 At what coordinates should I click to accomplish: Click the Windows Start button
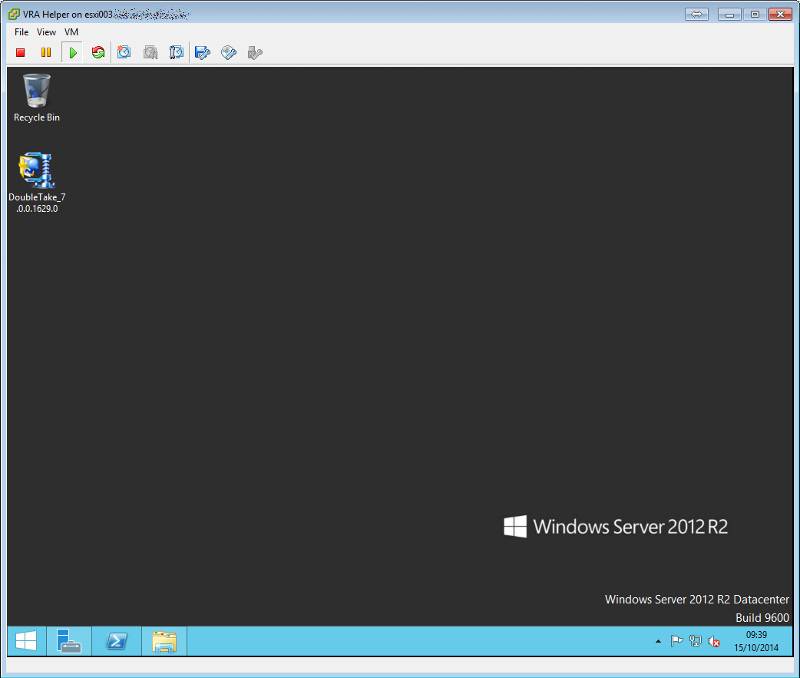tap(26, 641)
